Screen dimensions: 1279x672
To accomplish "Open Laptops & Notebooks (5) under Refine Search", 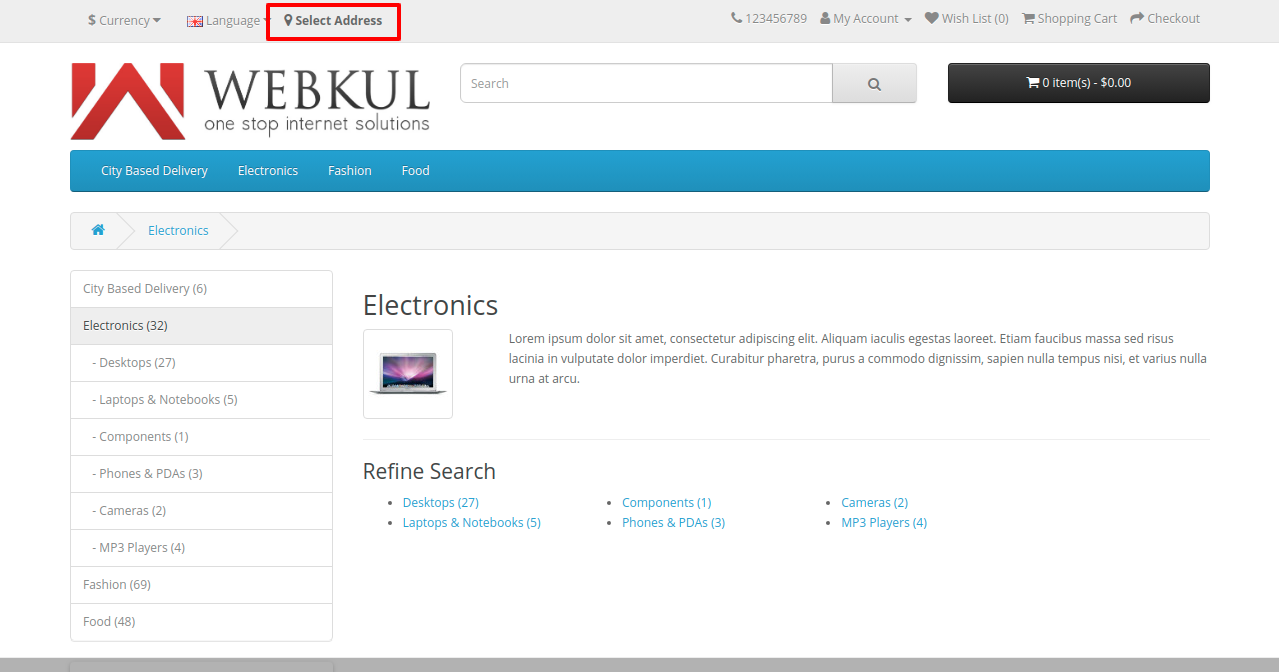I will click(472, 523).
